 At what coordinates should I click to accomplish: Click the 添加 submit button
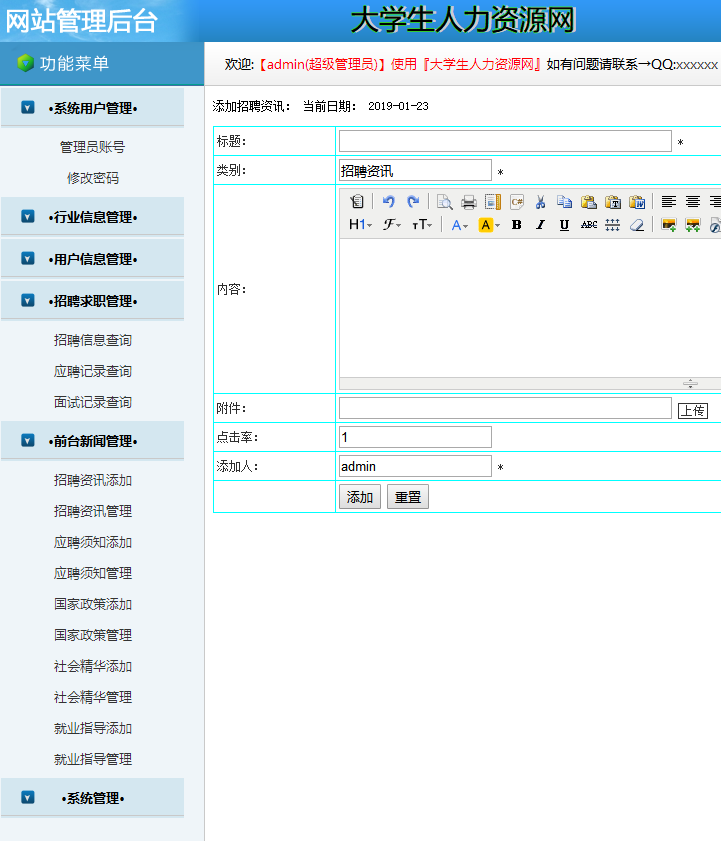point(359,497)
